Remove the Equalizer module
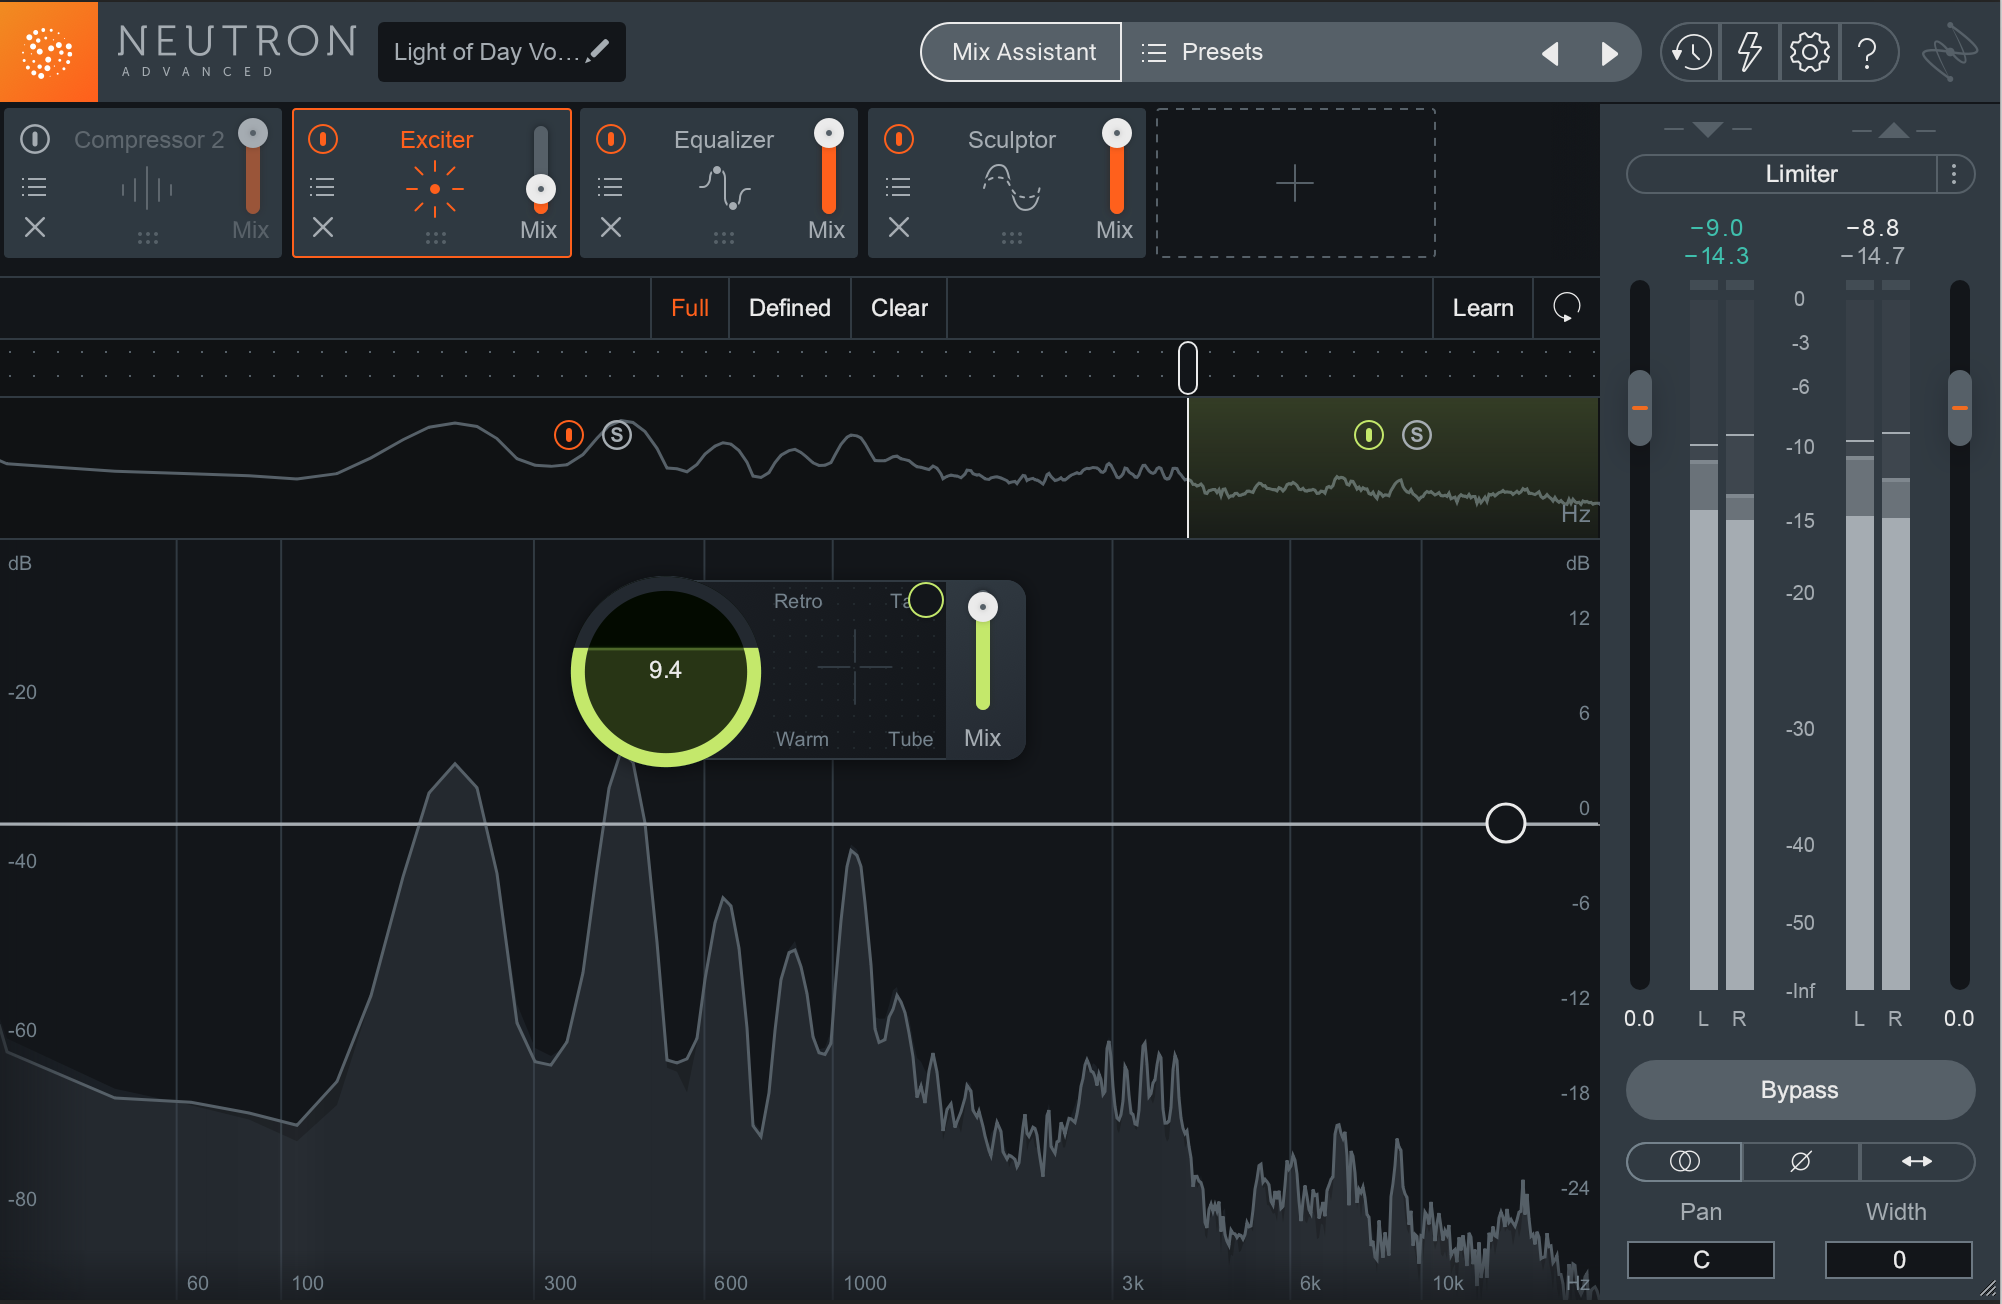The image size is (2002, 1304). pyautogui.click(x=611, y=227)
